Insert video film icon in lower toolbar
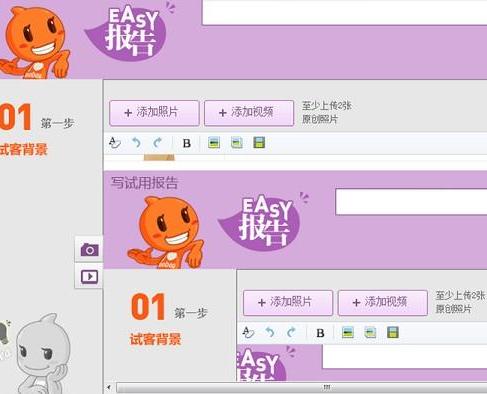Screen dimensions: 487x394 (x=393, y=332)
